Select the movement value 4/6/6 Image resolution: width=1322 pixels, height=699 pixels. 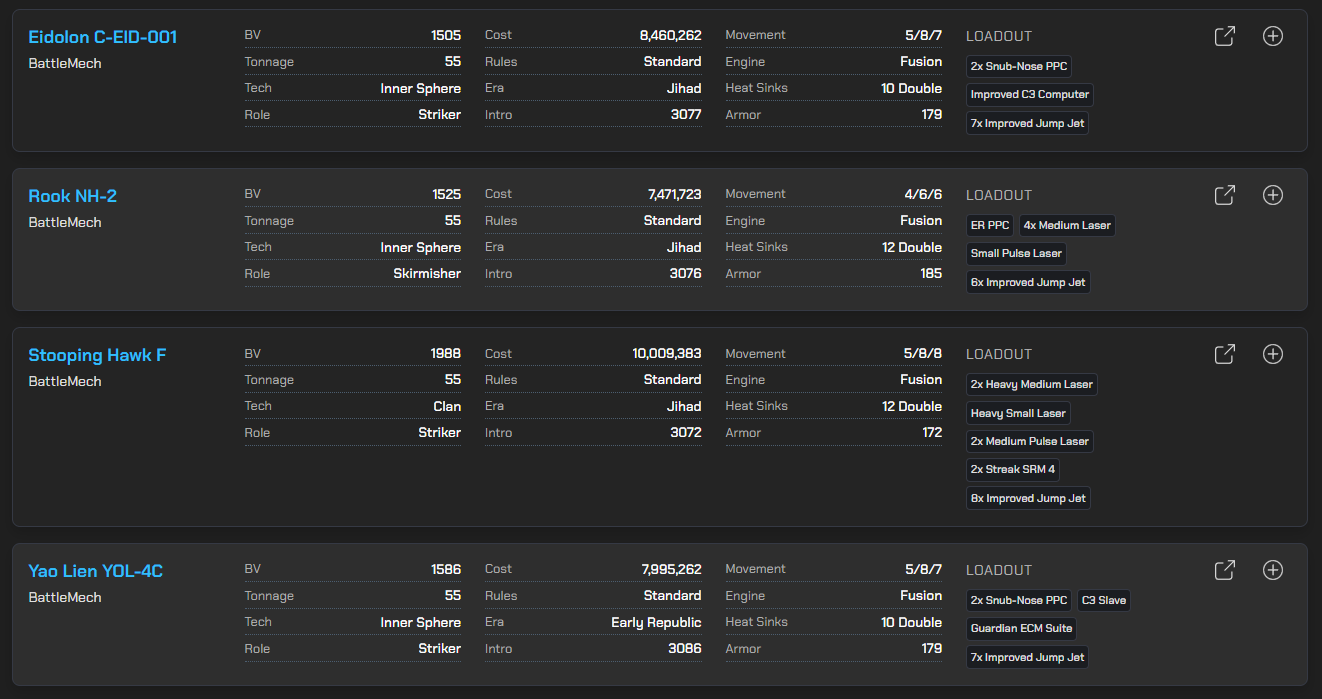[923, 194]
